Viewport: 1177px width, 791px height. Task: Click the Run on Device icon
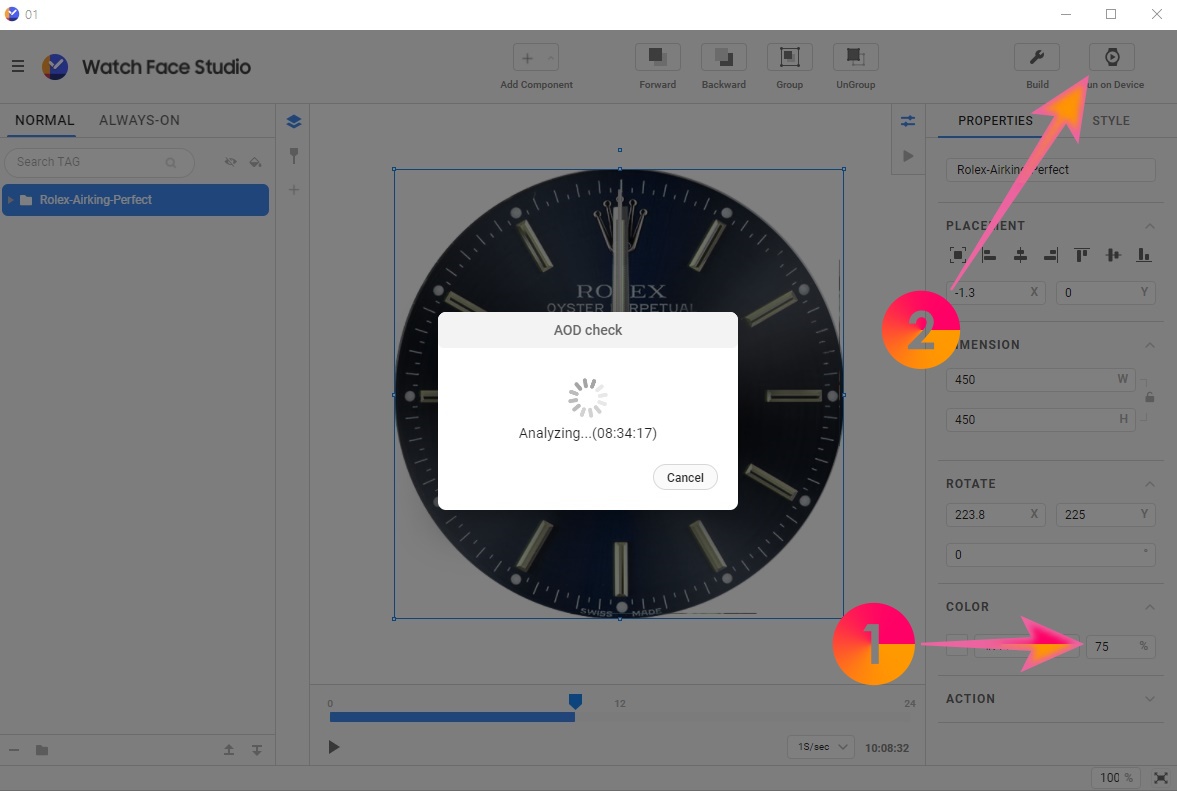(x=1112, y=57)
